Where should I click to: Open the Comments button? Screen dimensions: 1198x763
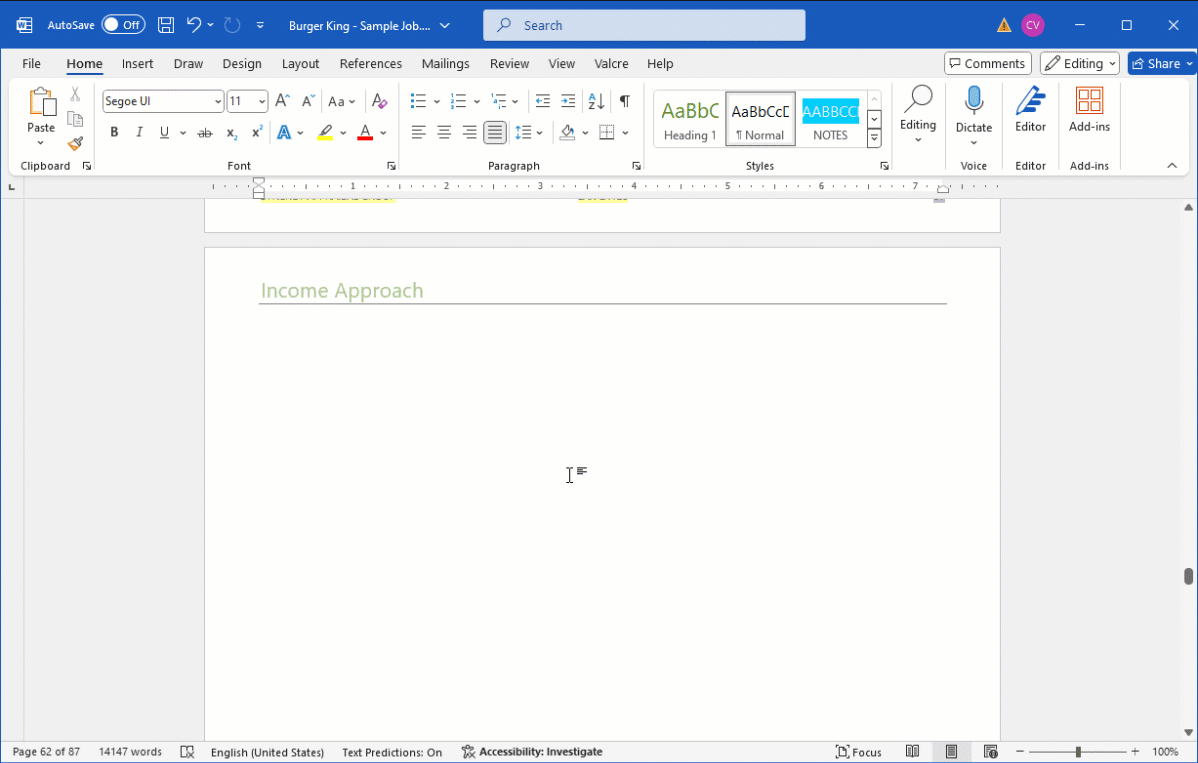(987, 63)
